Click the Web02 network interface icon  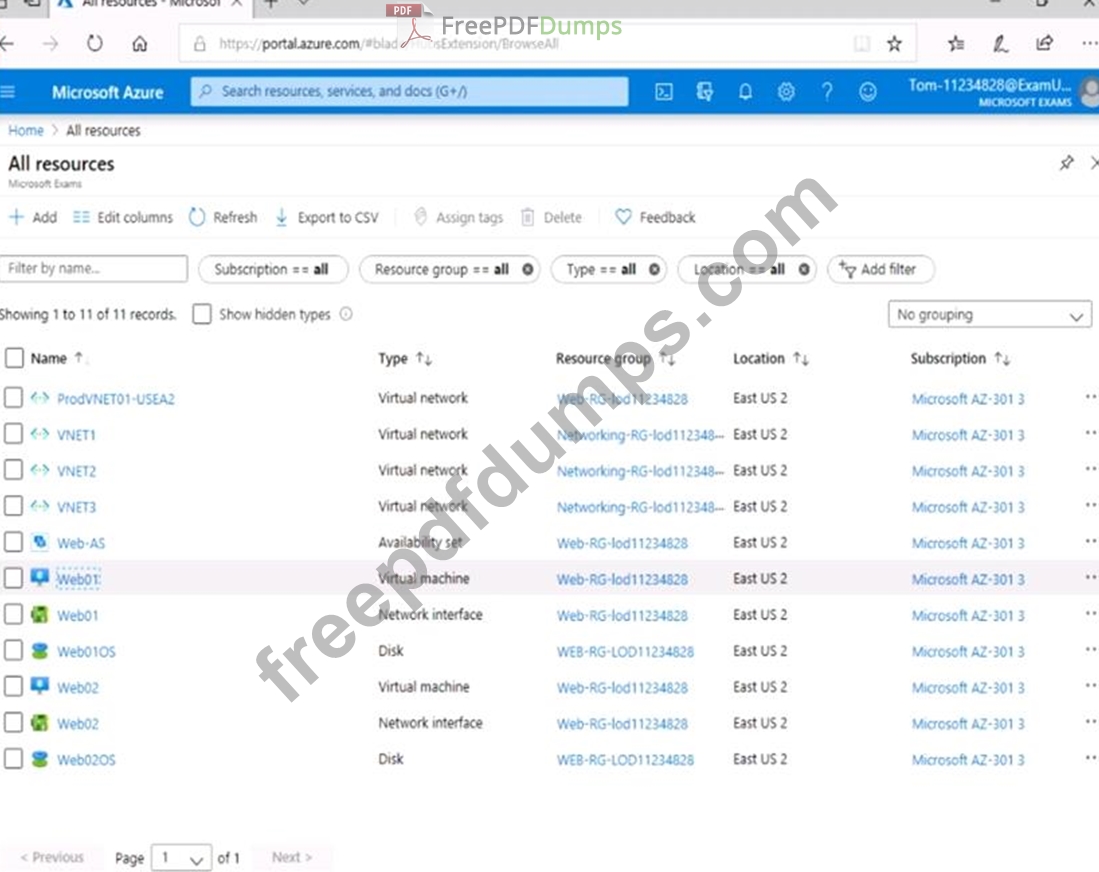(x=40, y=723)
